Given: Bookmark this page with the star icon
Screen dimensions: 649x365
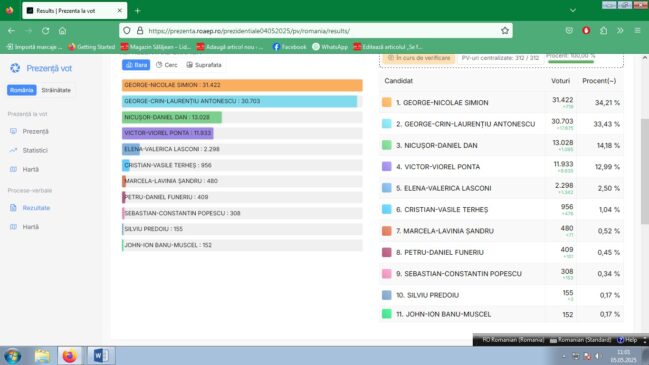Looking at the screenshot, I should [x=505, y=31].
